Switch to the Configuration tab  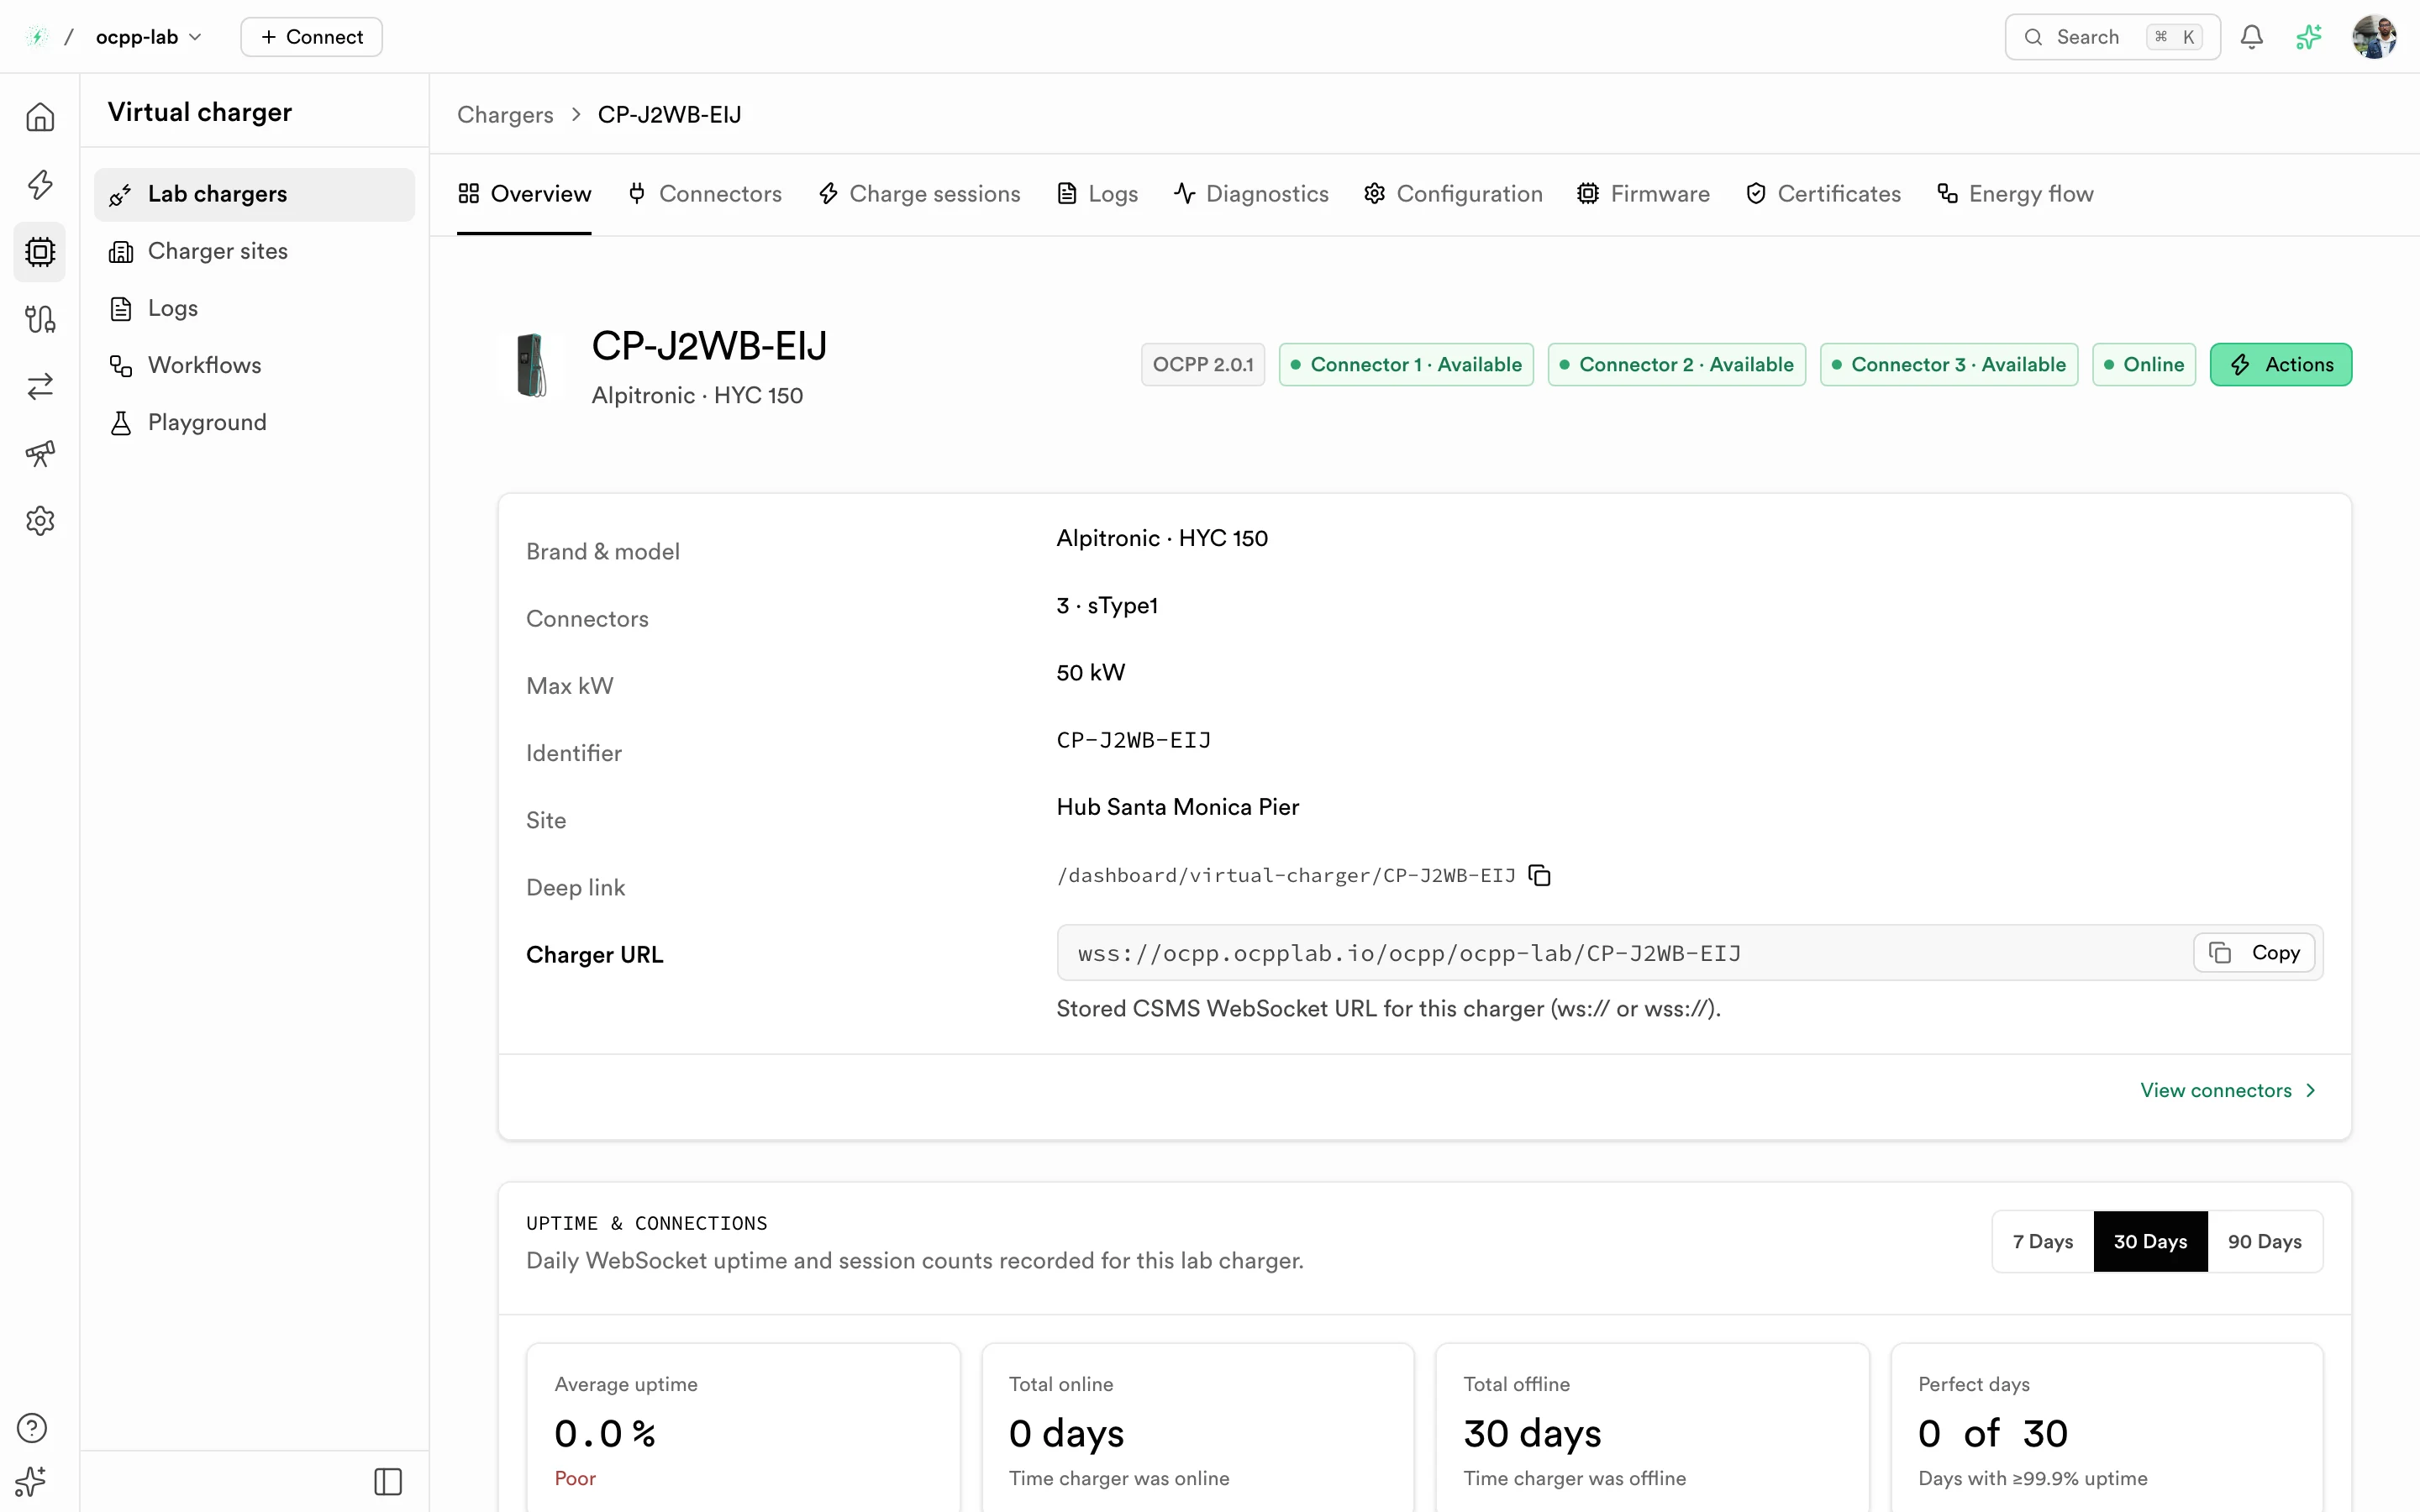coord(1453,194)
